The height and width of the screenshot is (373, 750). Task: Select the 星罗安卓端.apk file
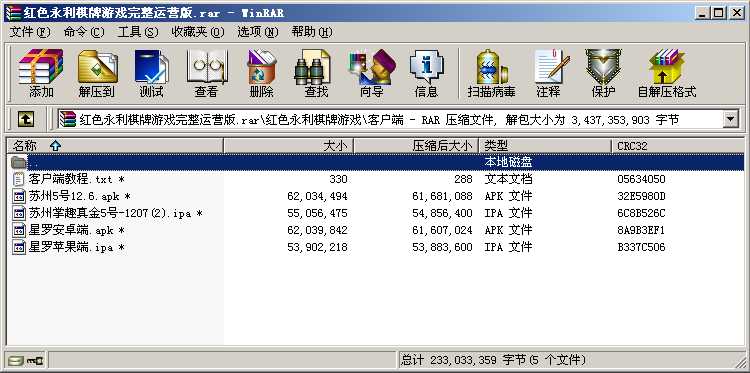tap(77, 230)
